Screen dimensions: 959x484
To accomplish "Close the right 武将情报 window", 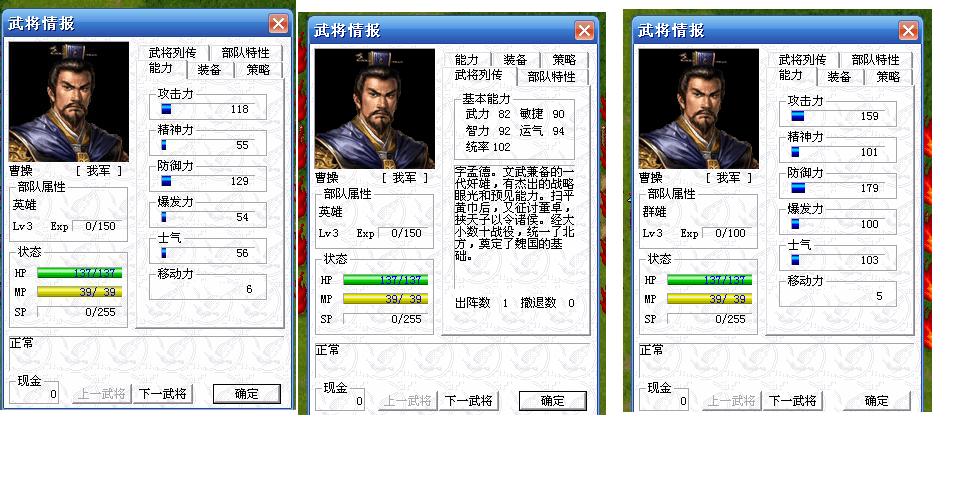I will (x=908, y=30).
